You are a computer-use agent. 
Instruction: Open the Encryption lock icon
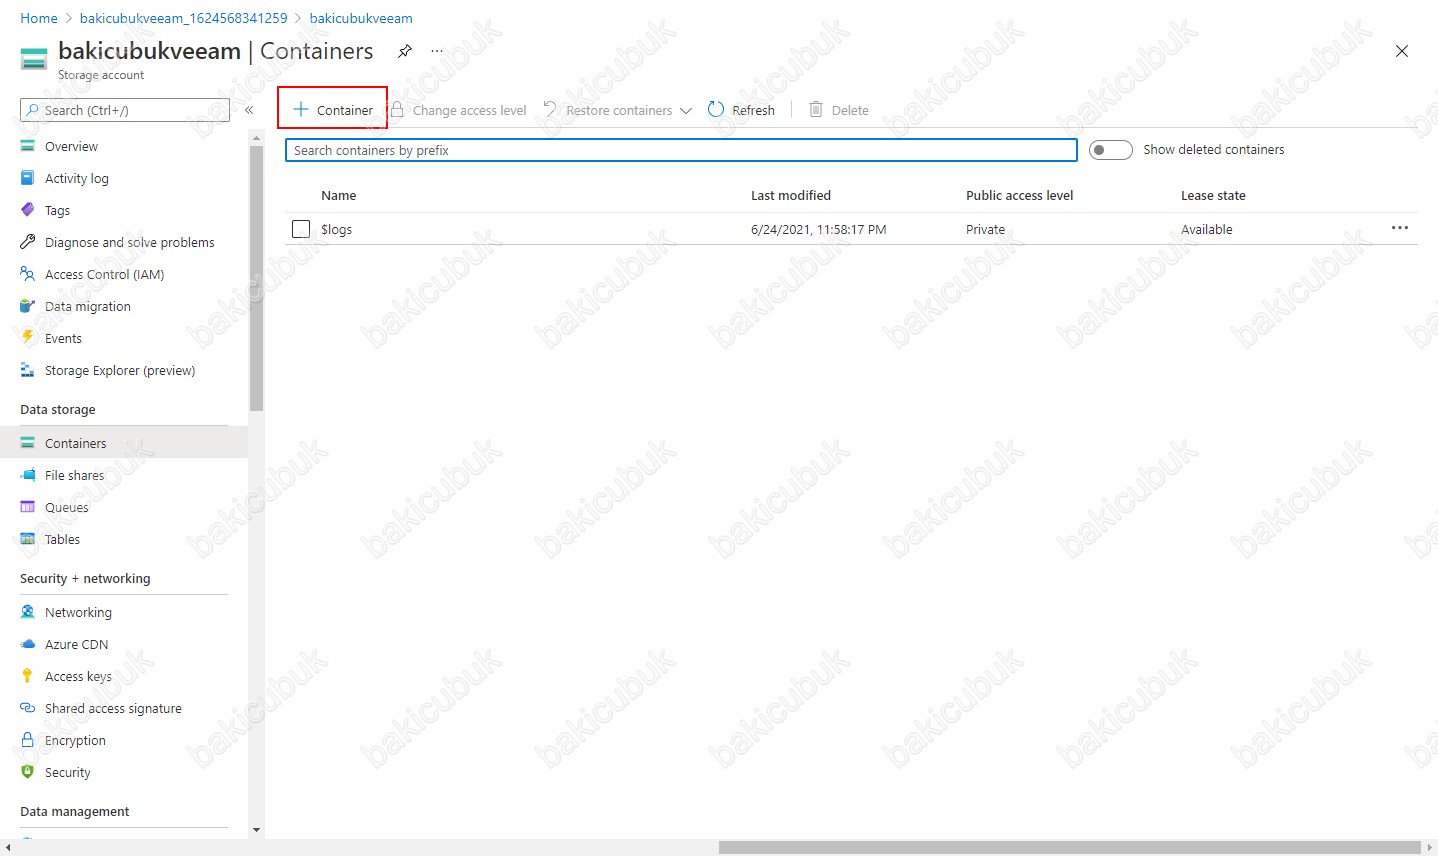click(x=28, y=740)
